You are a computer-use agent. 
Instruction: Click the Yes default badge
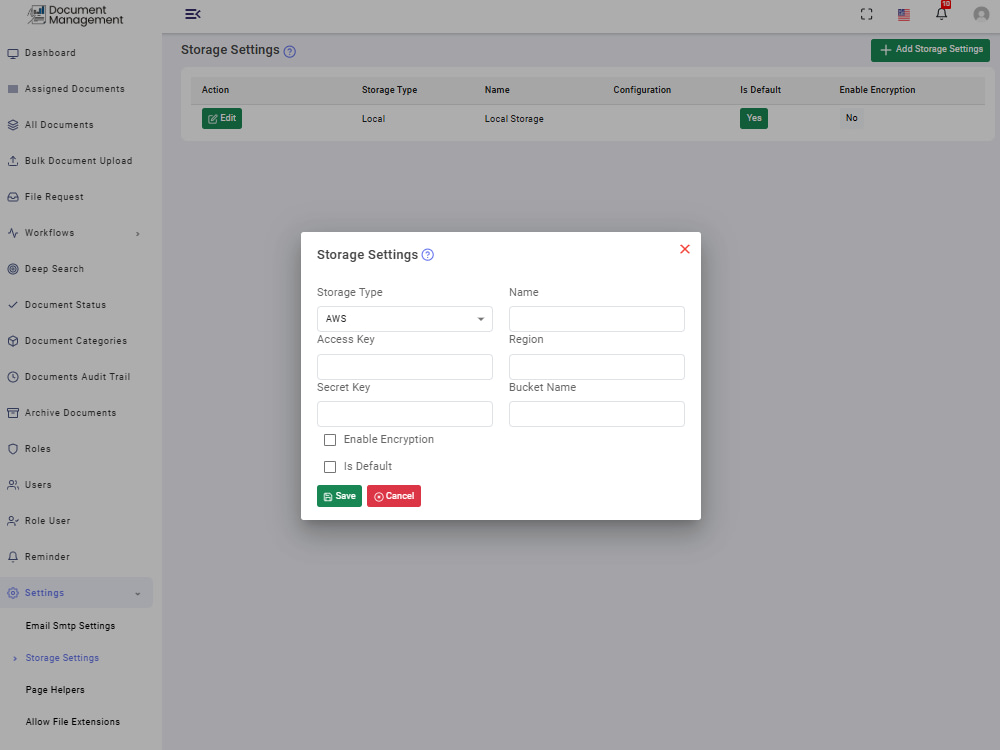pyautogui.click(x=754, y=119)
